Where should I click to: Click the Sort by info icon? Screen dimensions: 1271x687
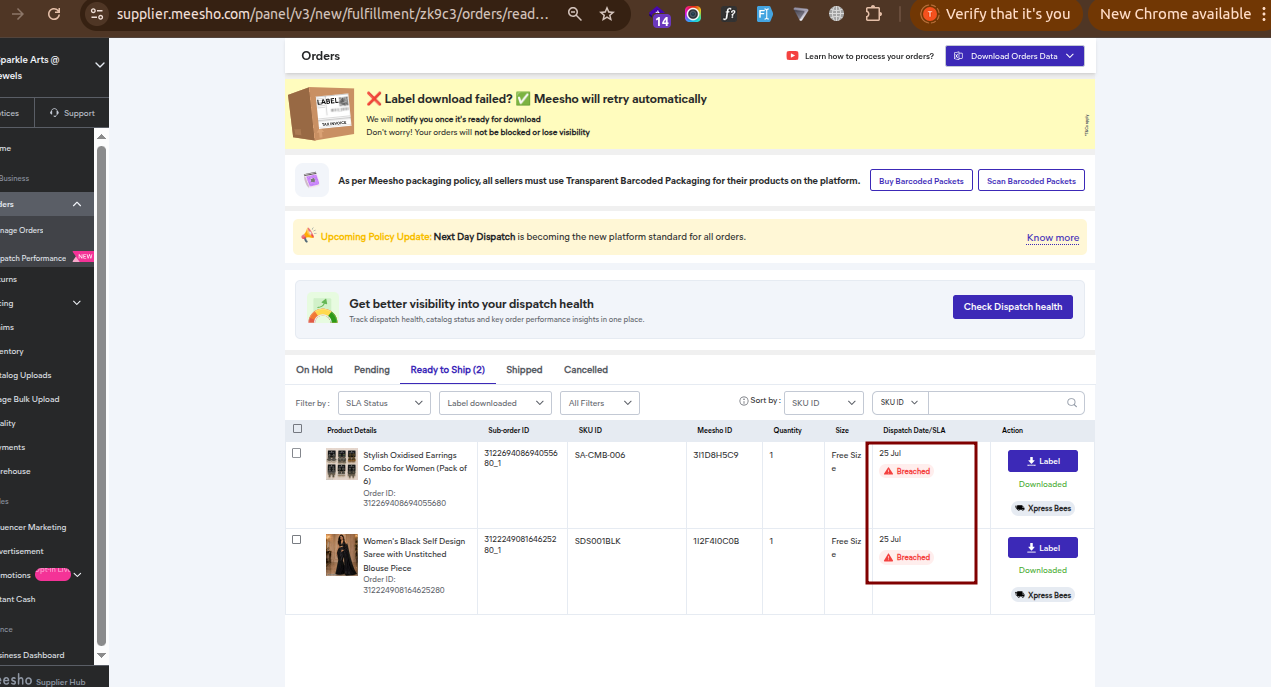click(743, 401)
